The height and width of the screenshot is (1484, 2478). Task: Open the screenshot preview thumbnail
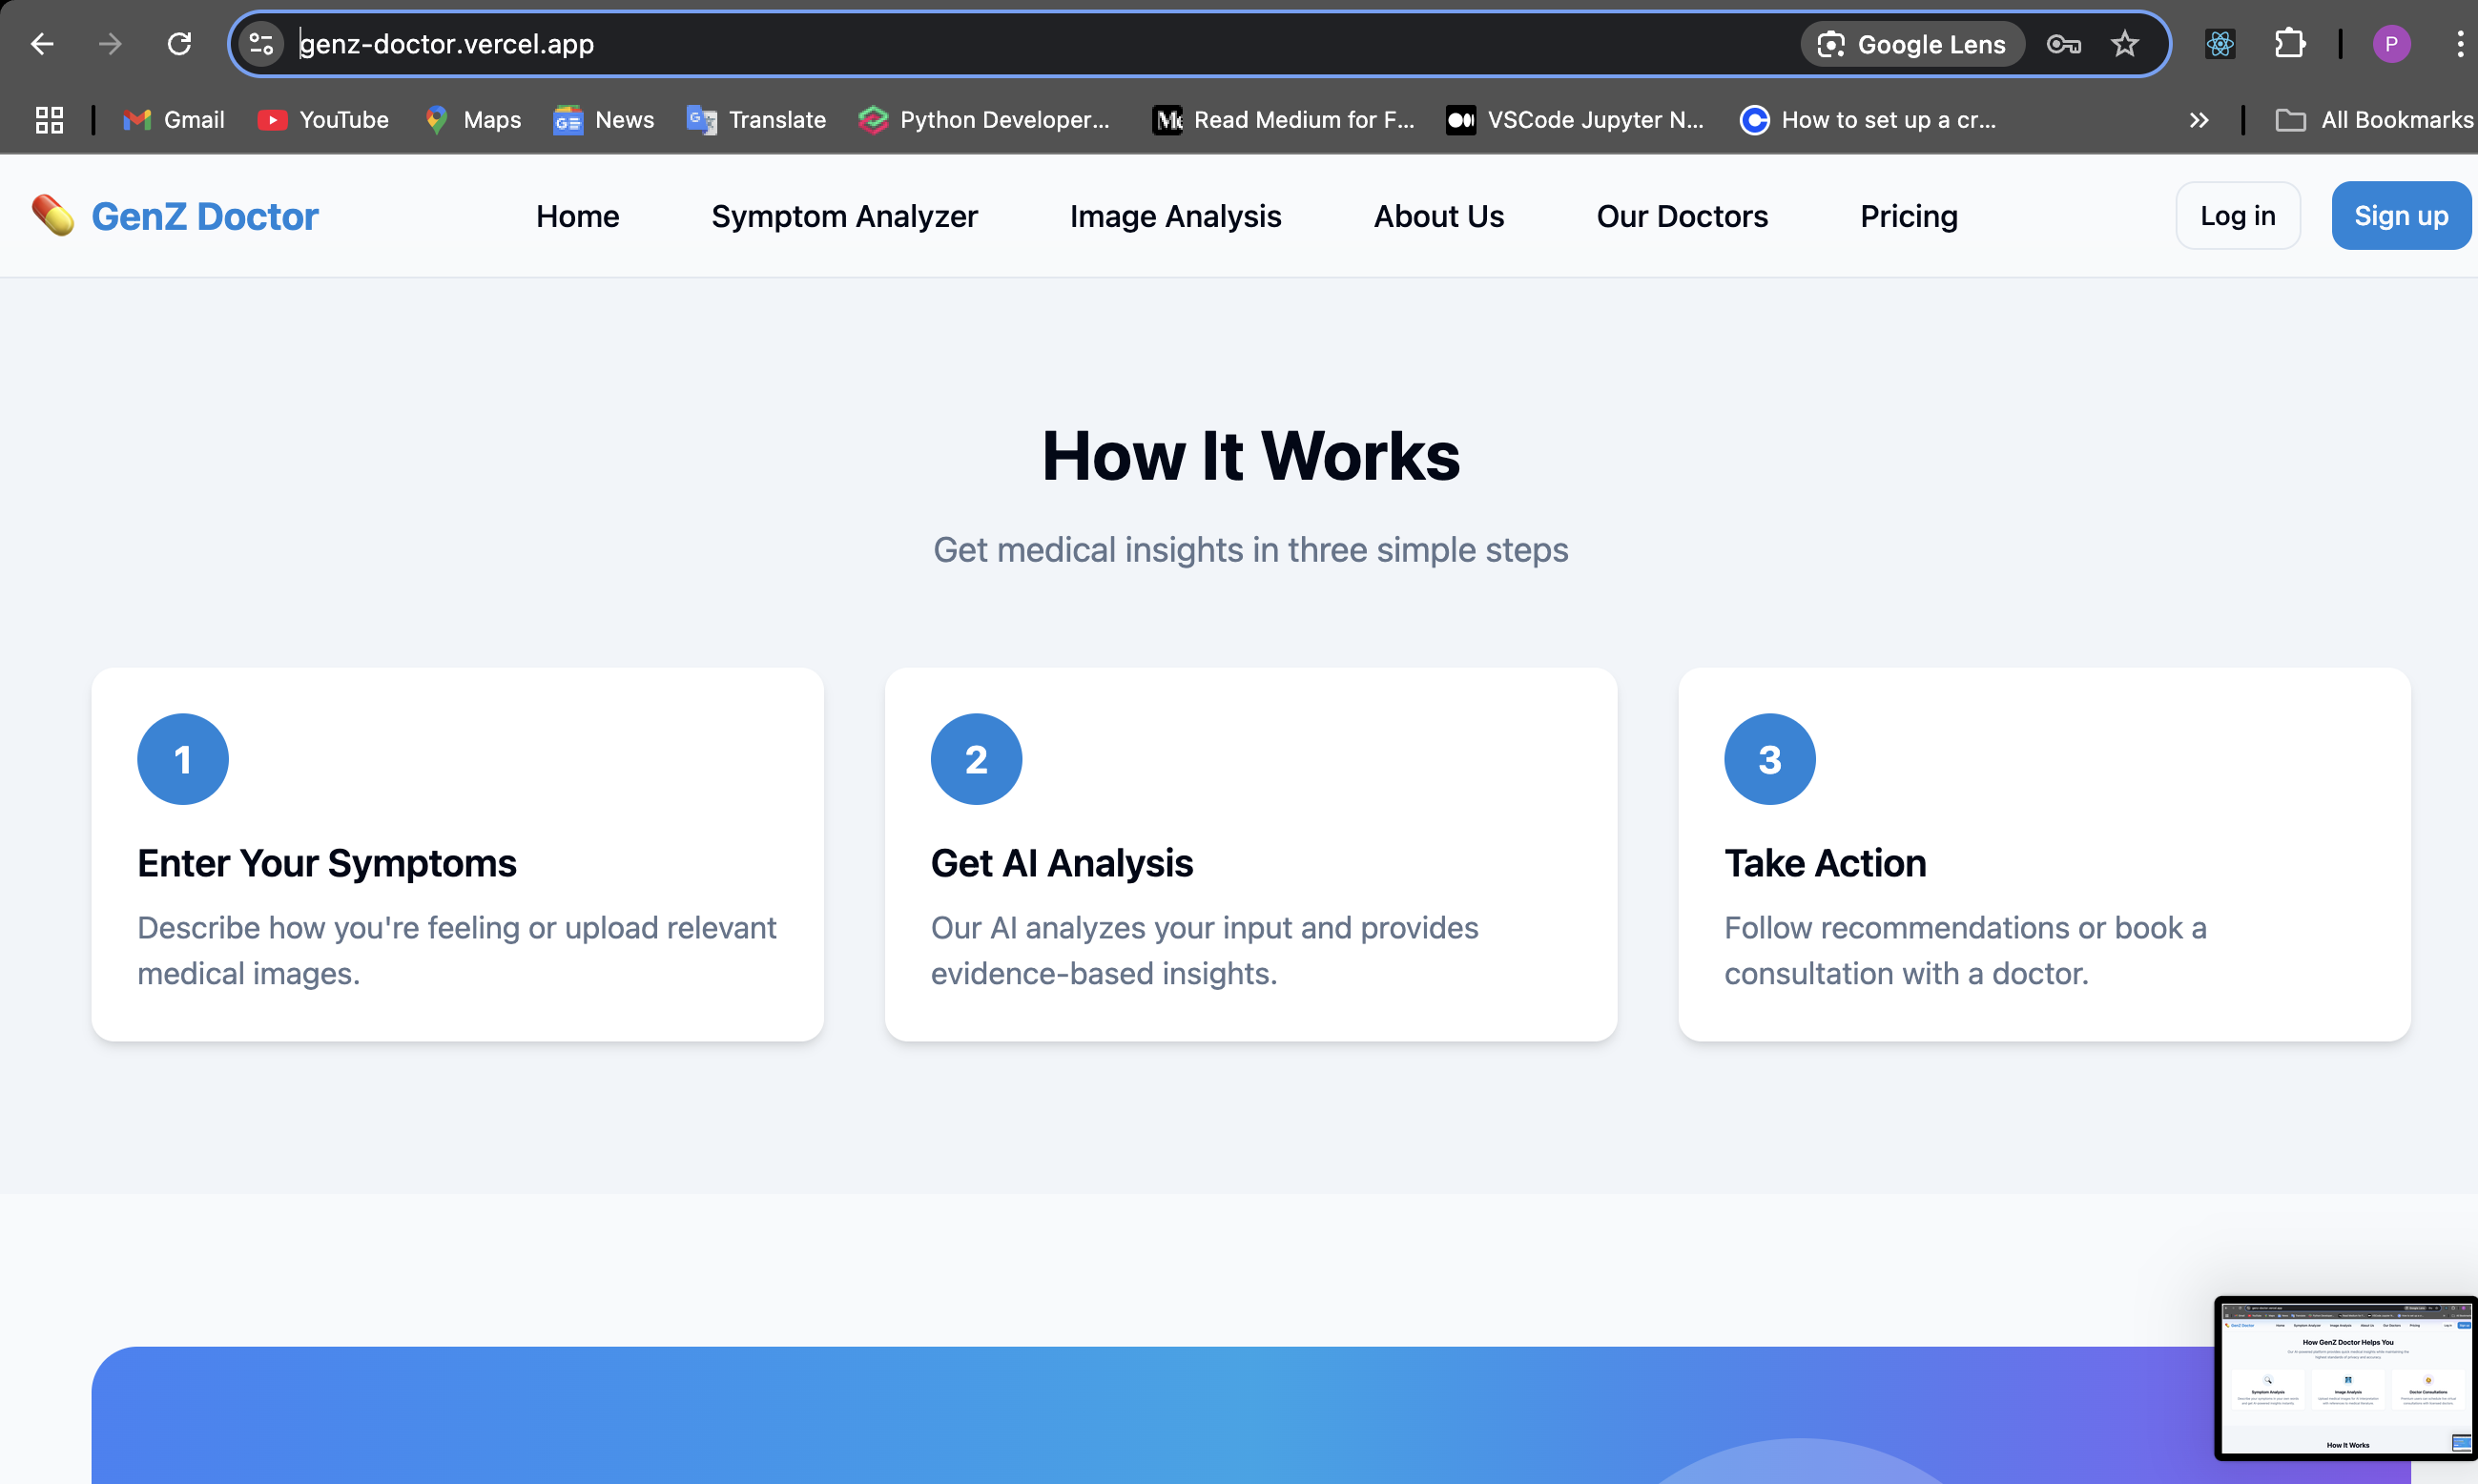click(2345, 1378)
